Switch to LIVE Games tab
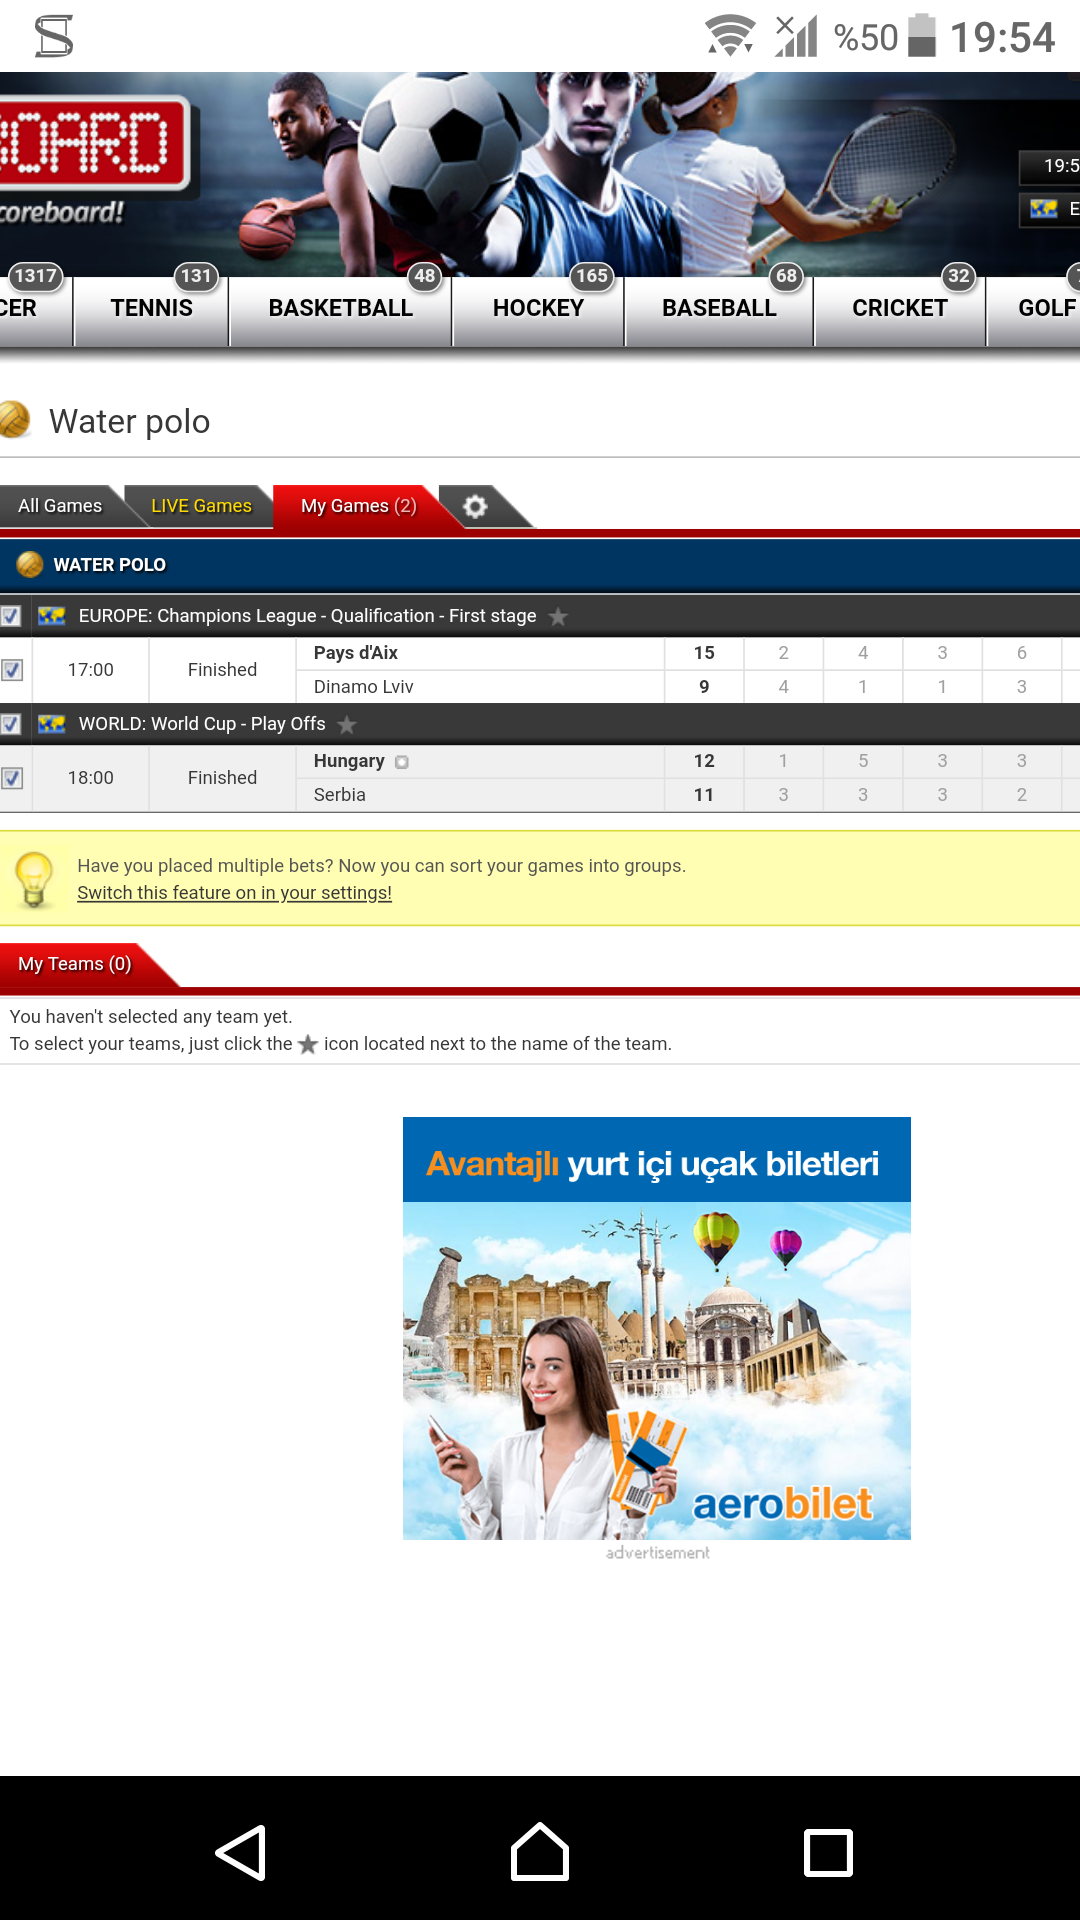 point(201,506)
